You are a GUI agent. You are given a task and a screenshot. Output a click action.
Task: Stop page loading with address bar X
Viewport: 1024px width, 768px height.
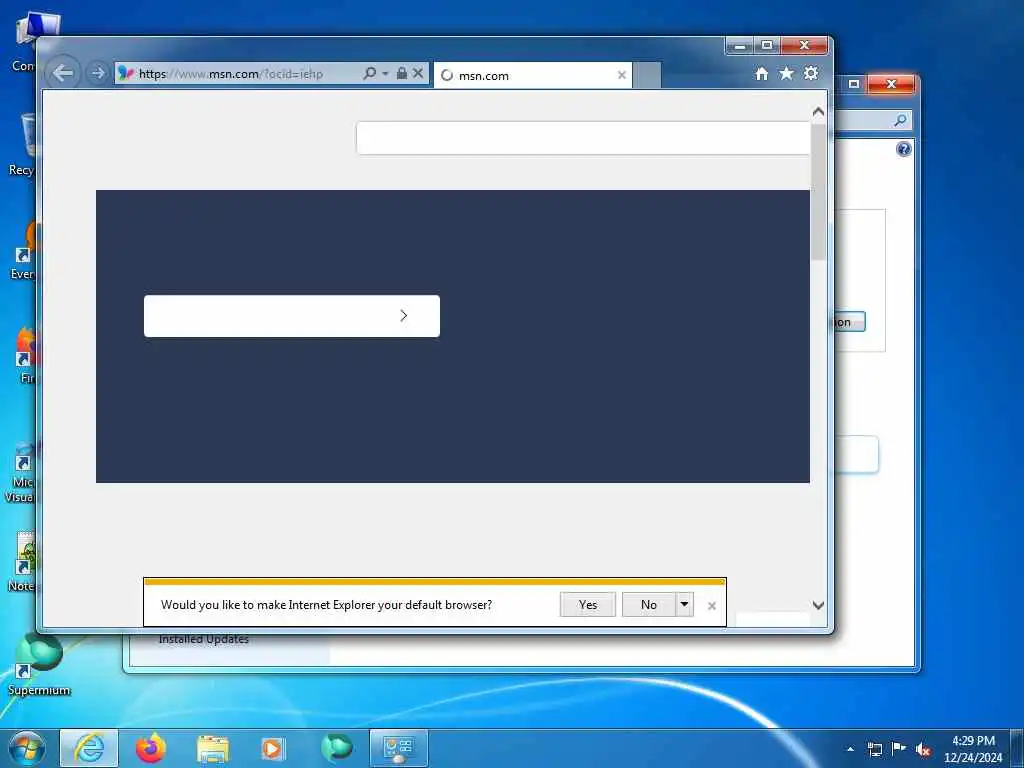[x=418, y=73]
